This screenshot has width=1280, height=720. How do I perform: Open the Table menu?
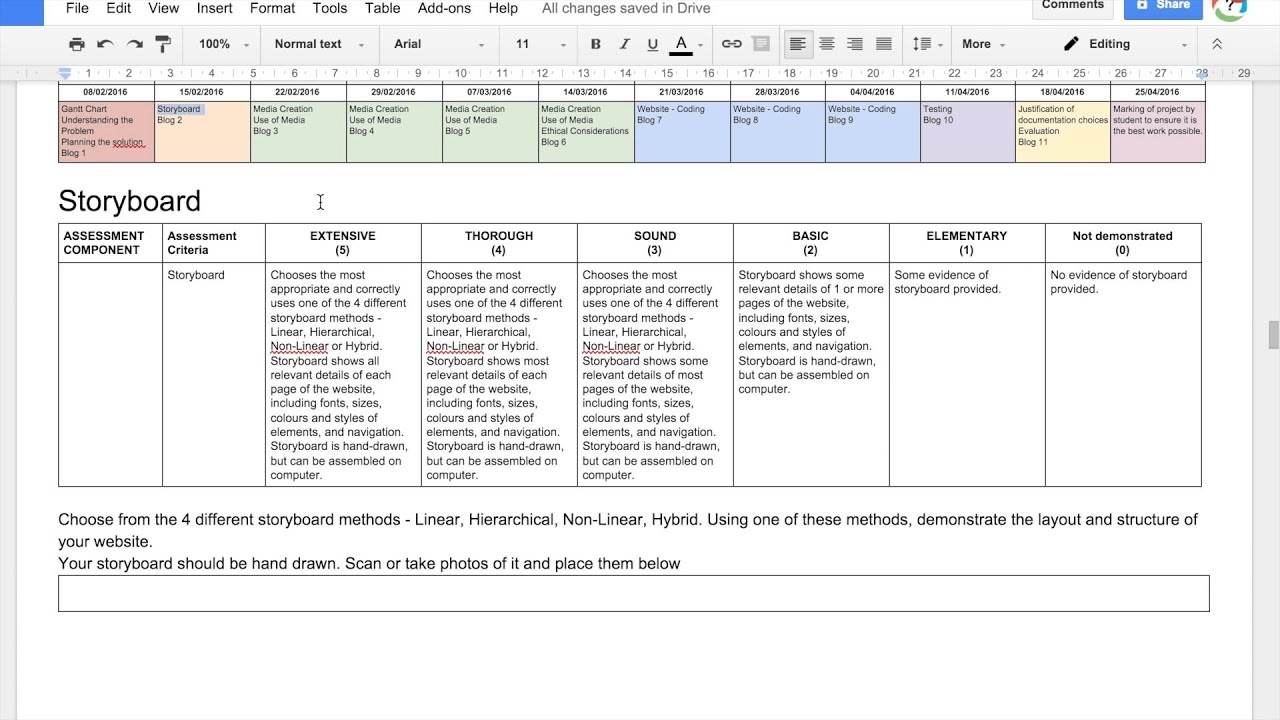pyautogui.click(x=382, y=8)
